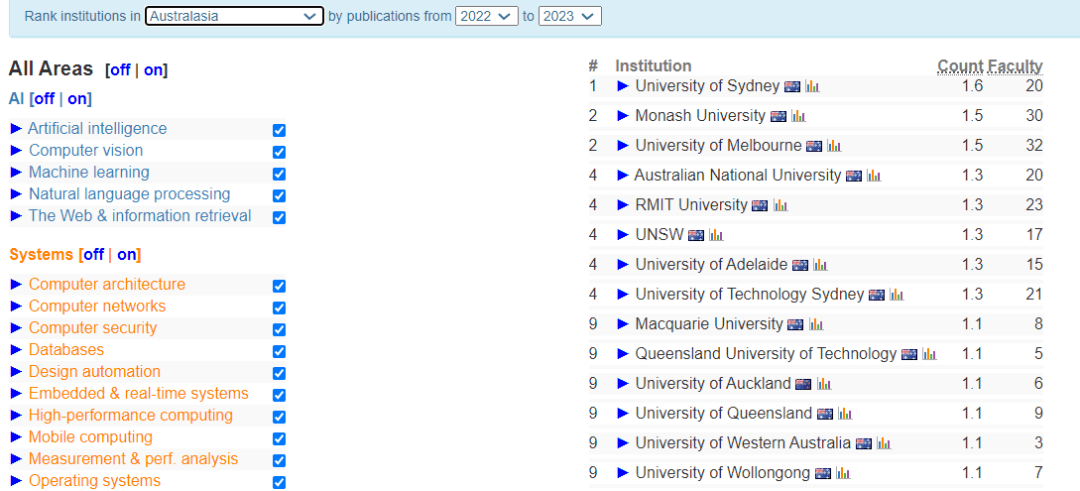Uncheck the Computer vision checkbox

pos(279,152)
